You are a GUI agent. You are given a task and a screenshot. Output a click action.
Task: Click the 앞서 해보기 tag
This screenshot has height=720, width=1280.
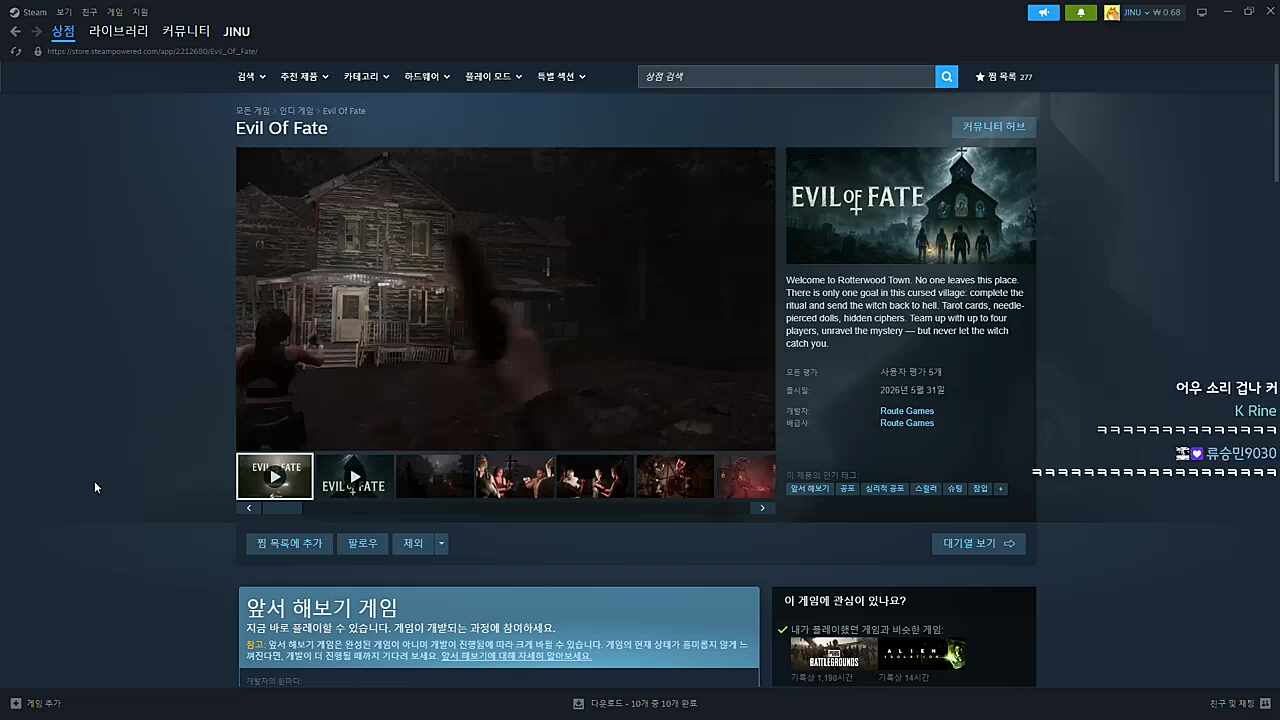(810, 488)
